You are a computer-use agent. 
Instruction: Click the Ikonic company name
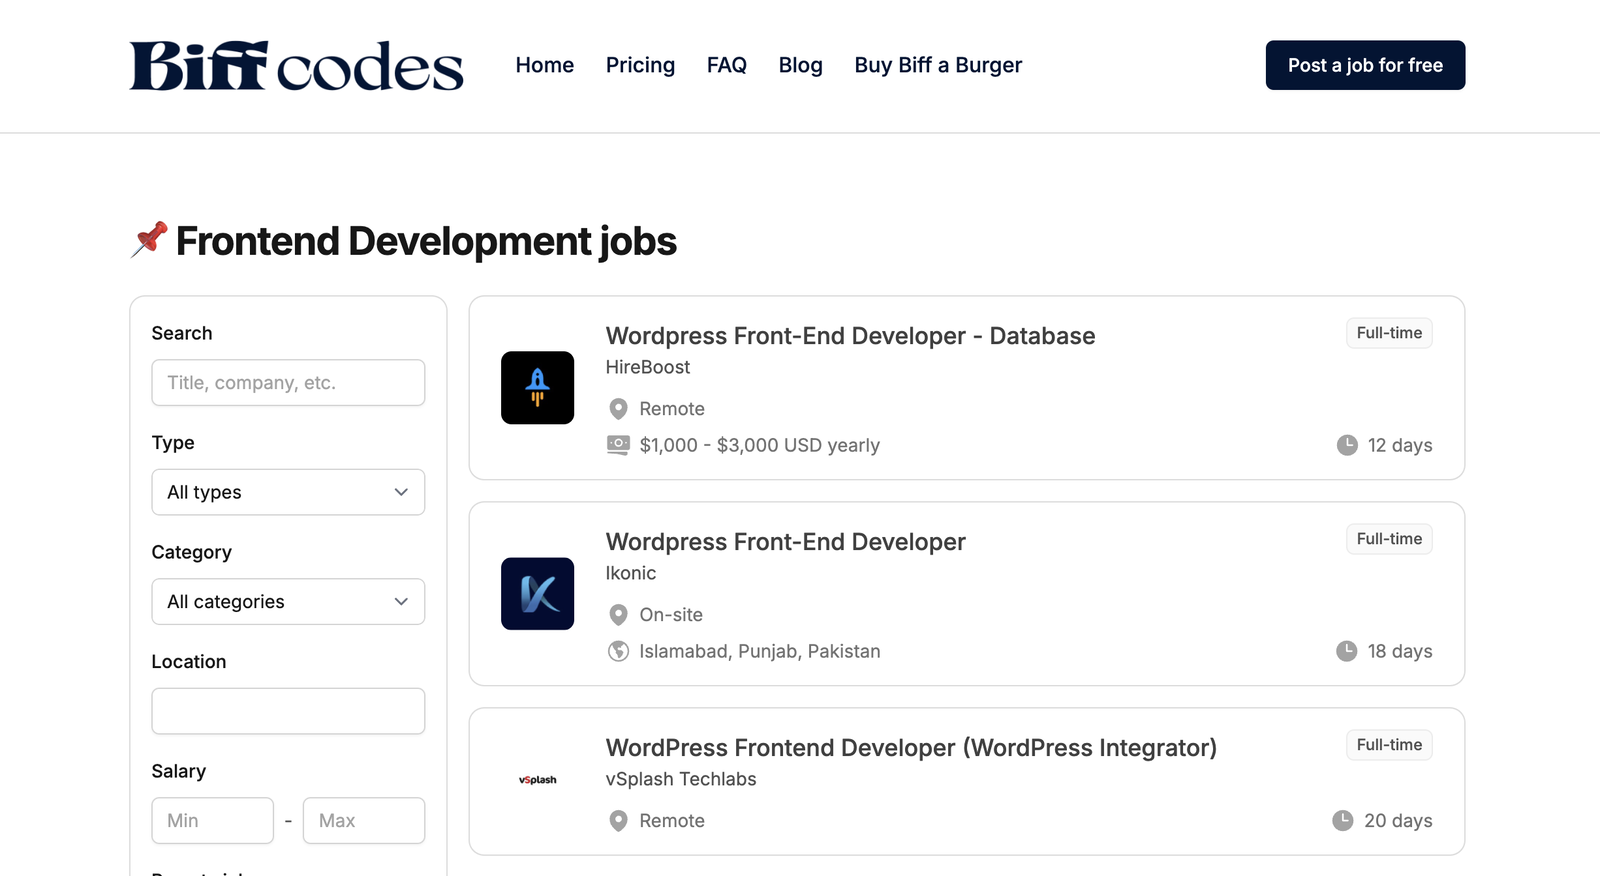pos(631,573)
